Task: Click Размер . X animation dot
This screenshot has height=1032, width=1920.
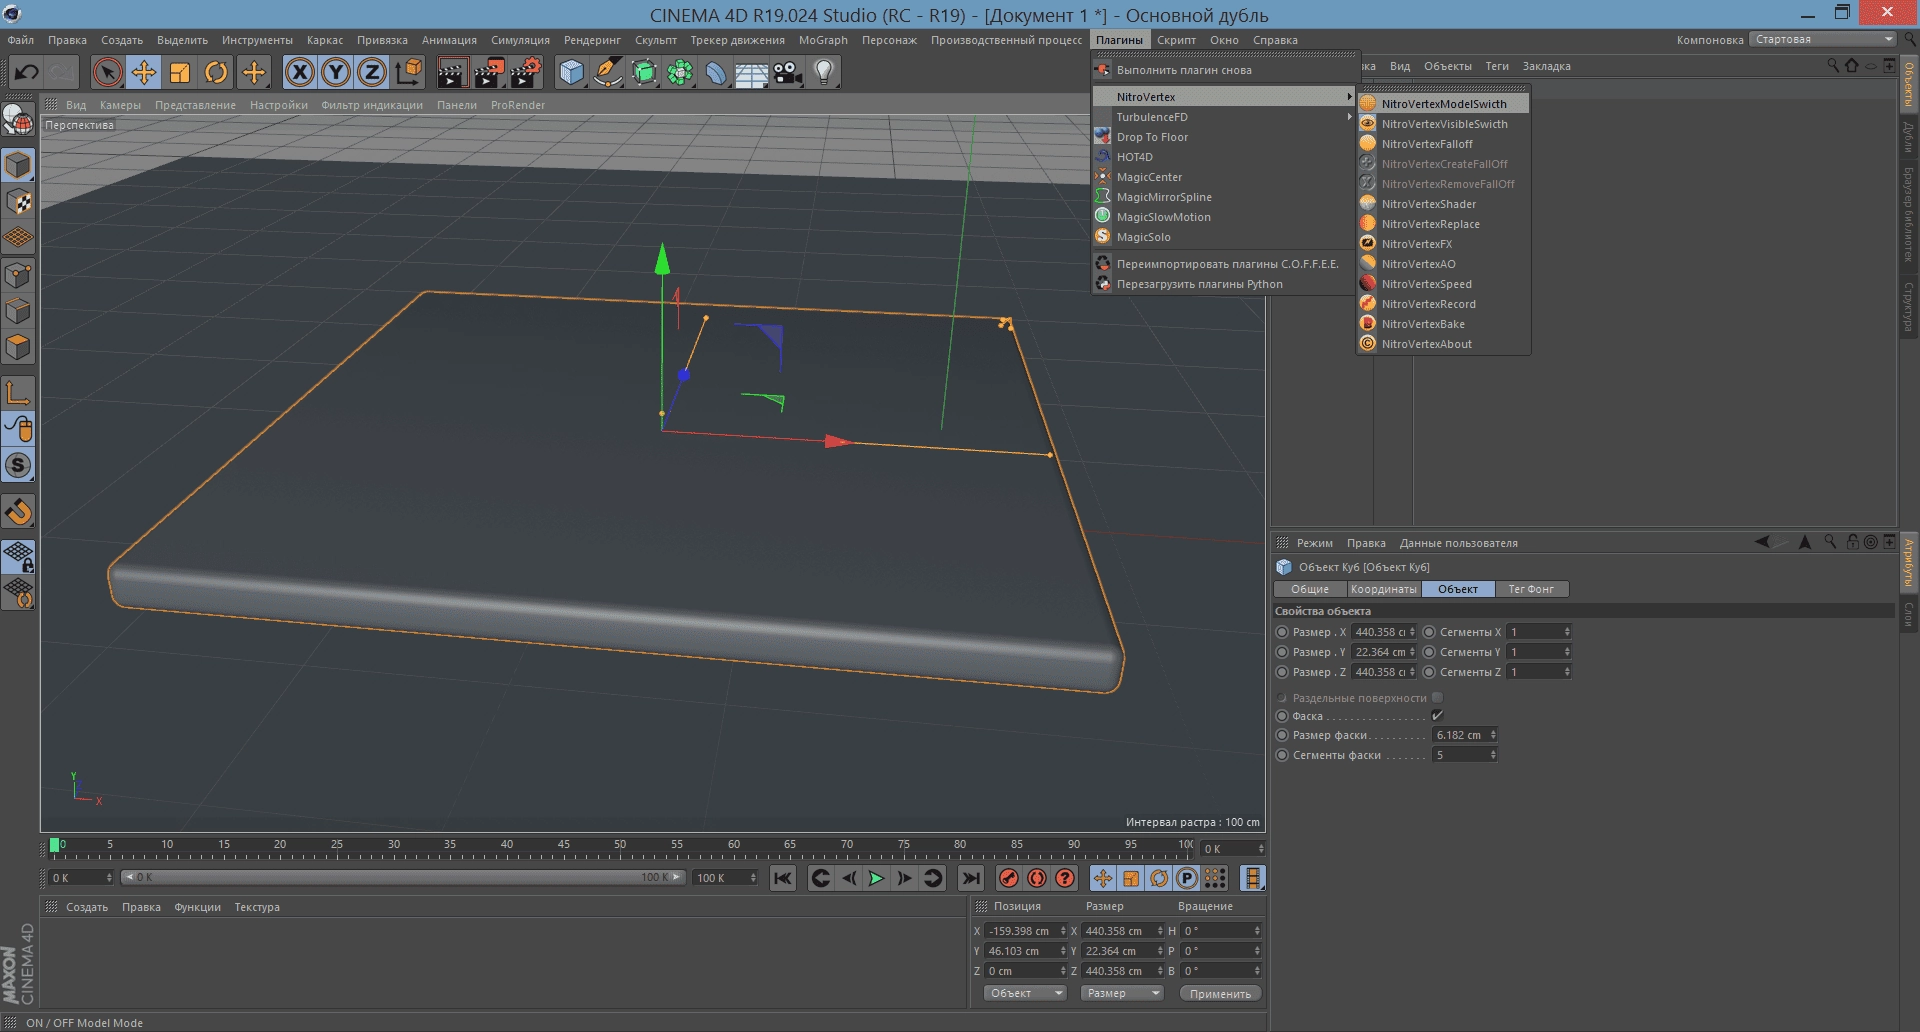Action: (x=1282, y=632)
